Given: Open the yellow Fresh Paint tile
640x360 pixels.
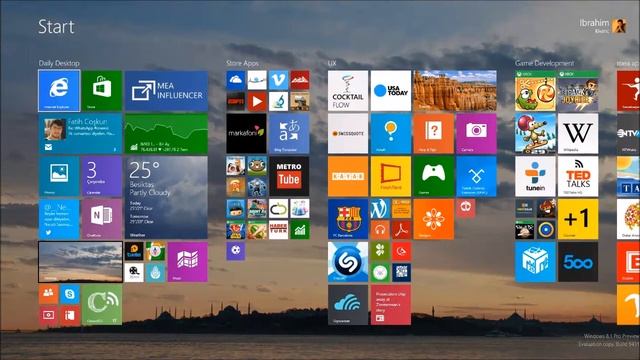Looking at the screenshot, I should coord(391,176).
